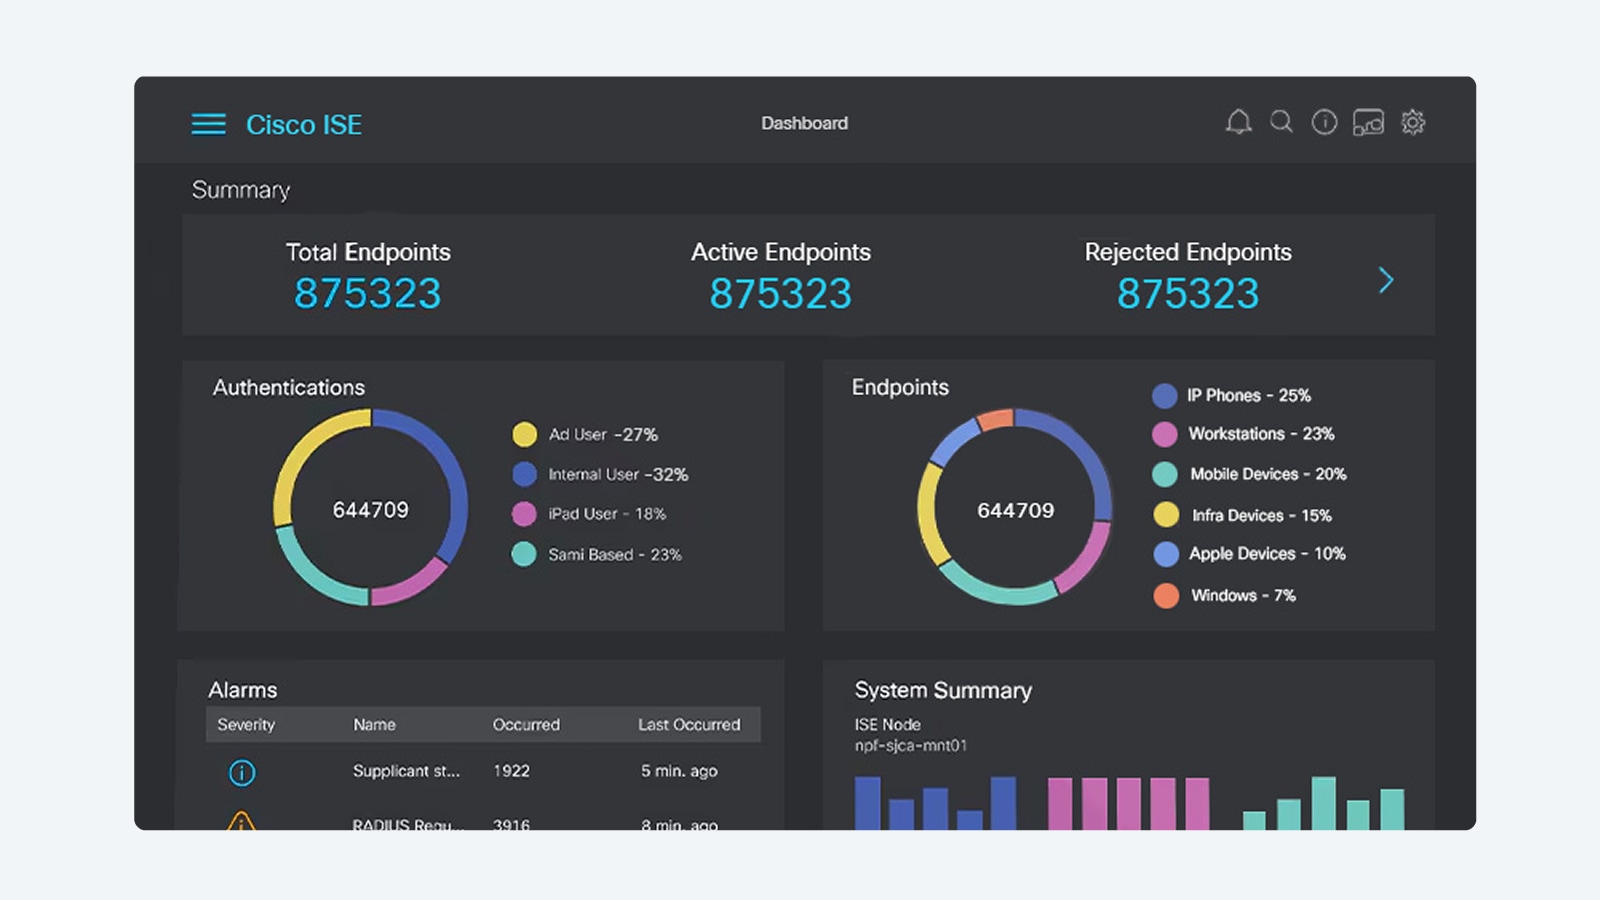Click the '5 min. ago' cell
This screenshot has height=900, width=1600.
click(x=679, y=771)
